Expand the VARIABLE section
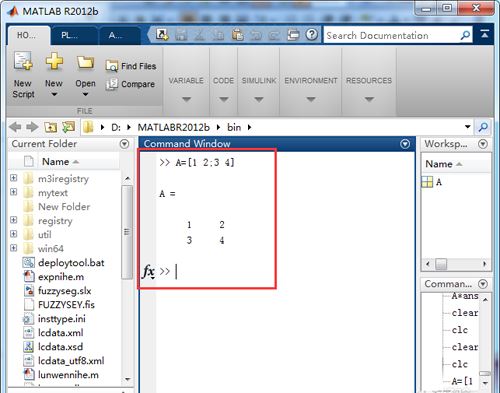The image size is (500, 393). click(x=186, y=99)
